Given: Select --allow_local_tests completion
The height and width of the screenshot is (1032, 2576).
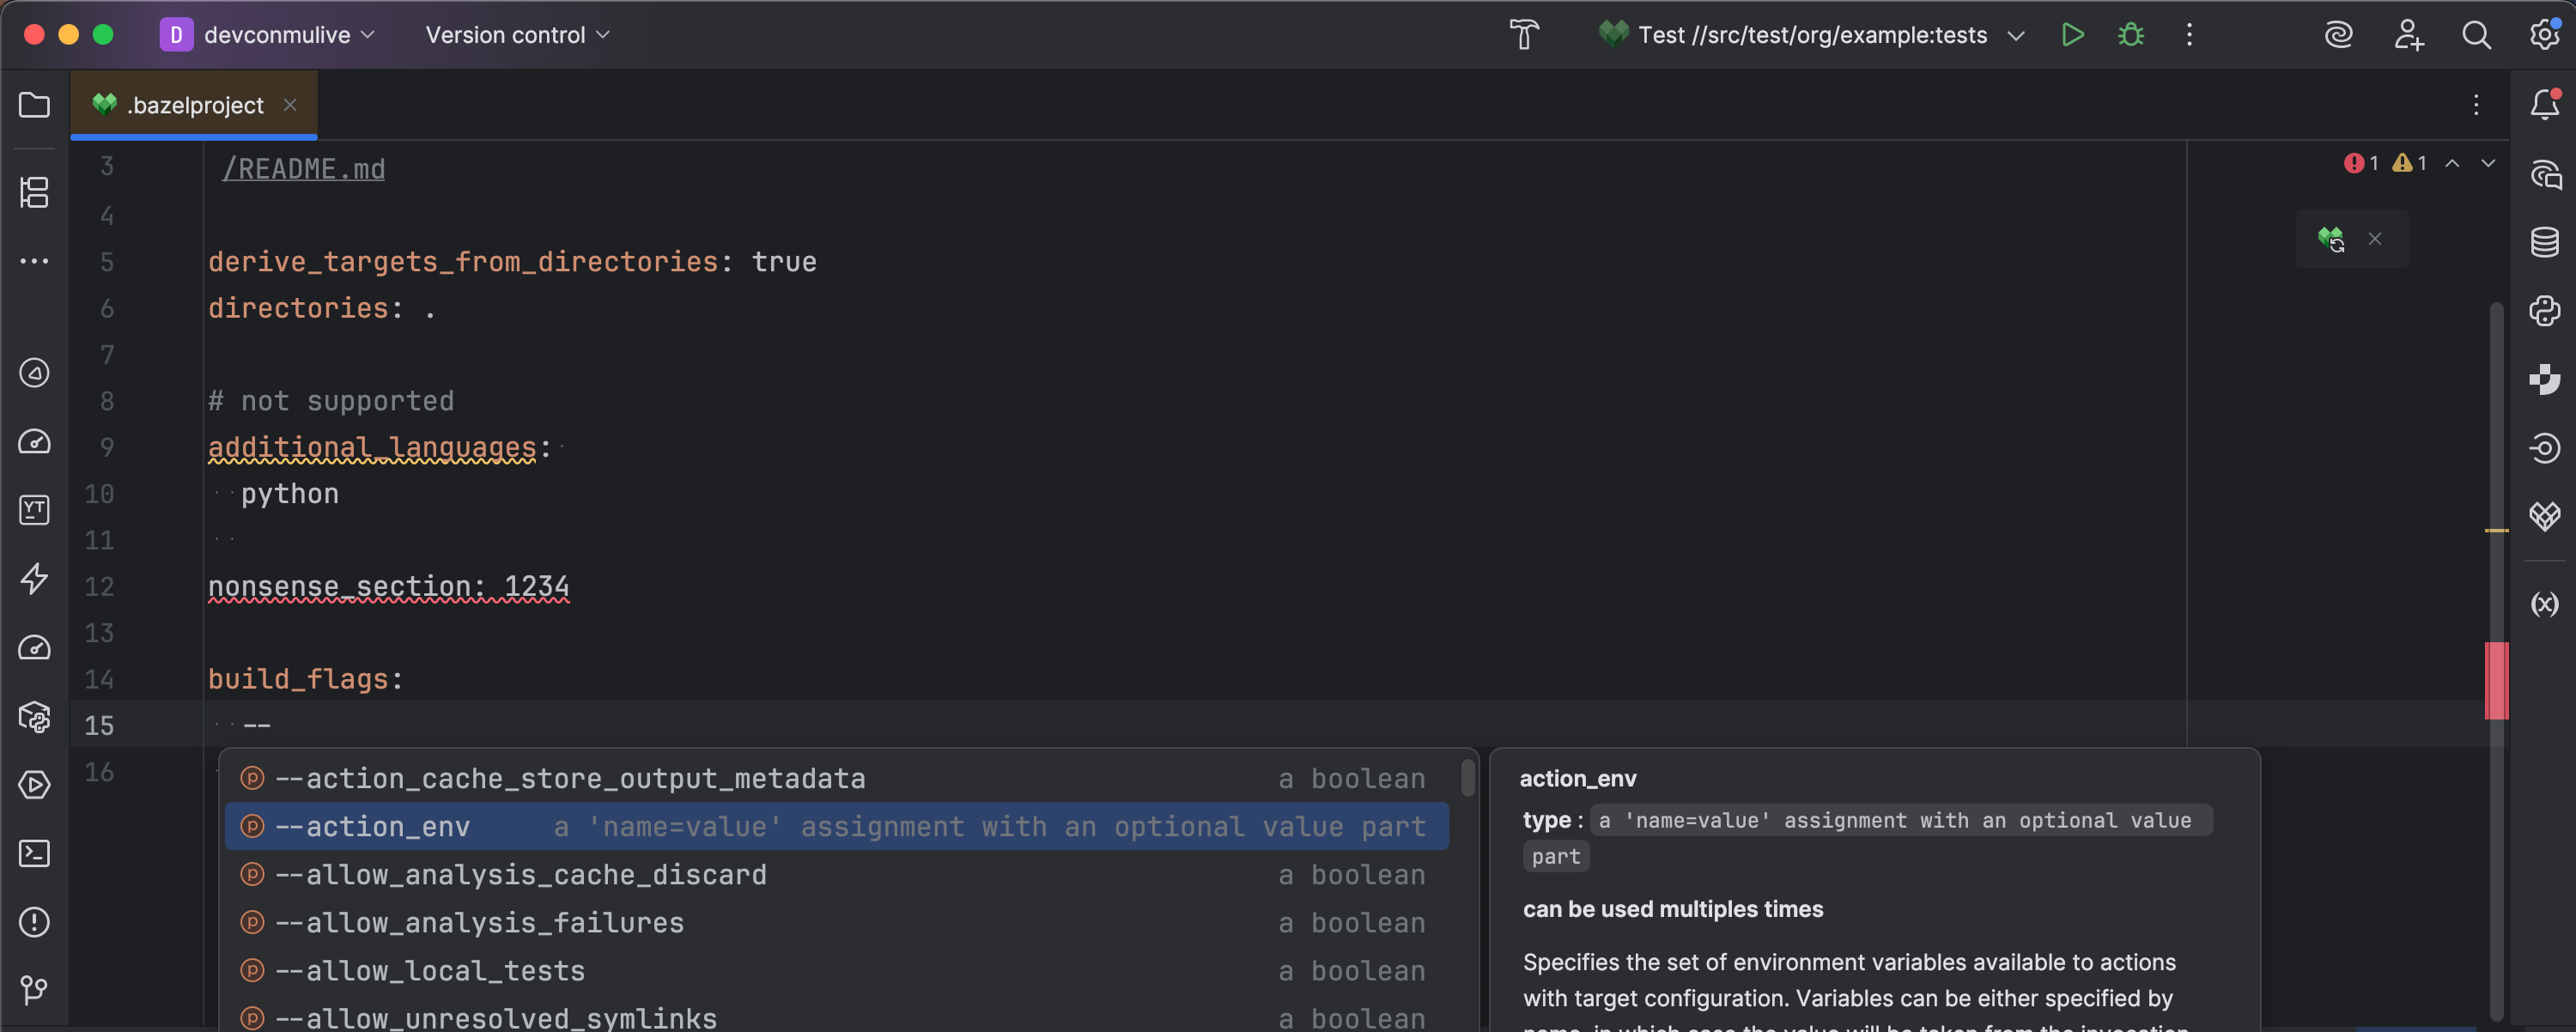Looking at the screenshot, I should (x=837, y=970).
